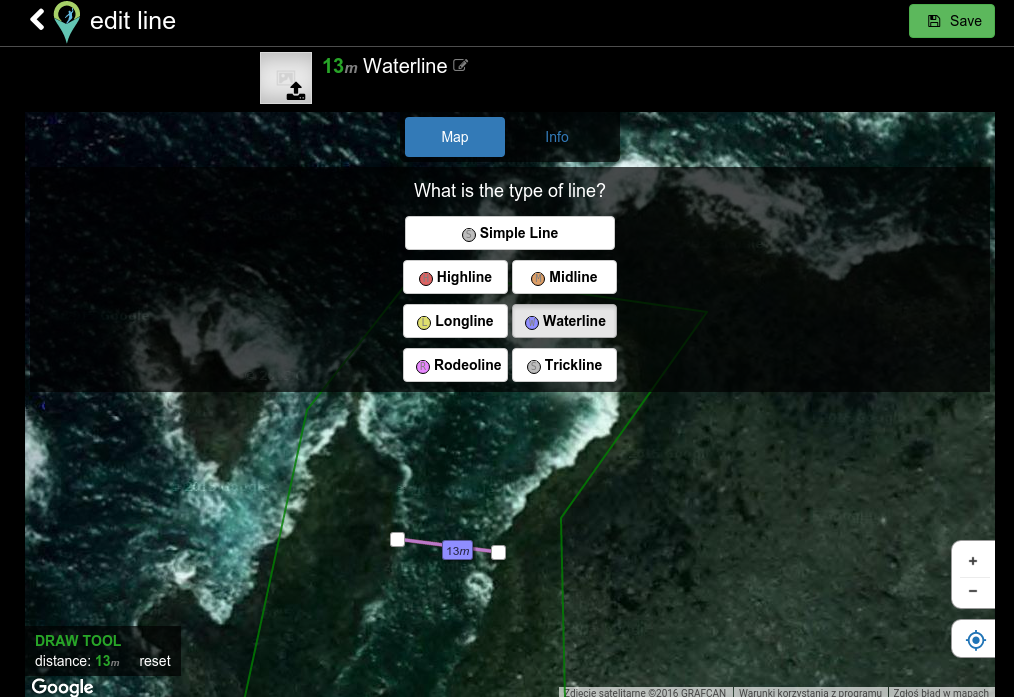
Task: Set line type to Rodeoline
Action: (x=455, y=365)
